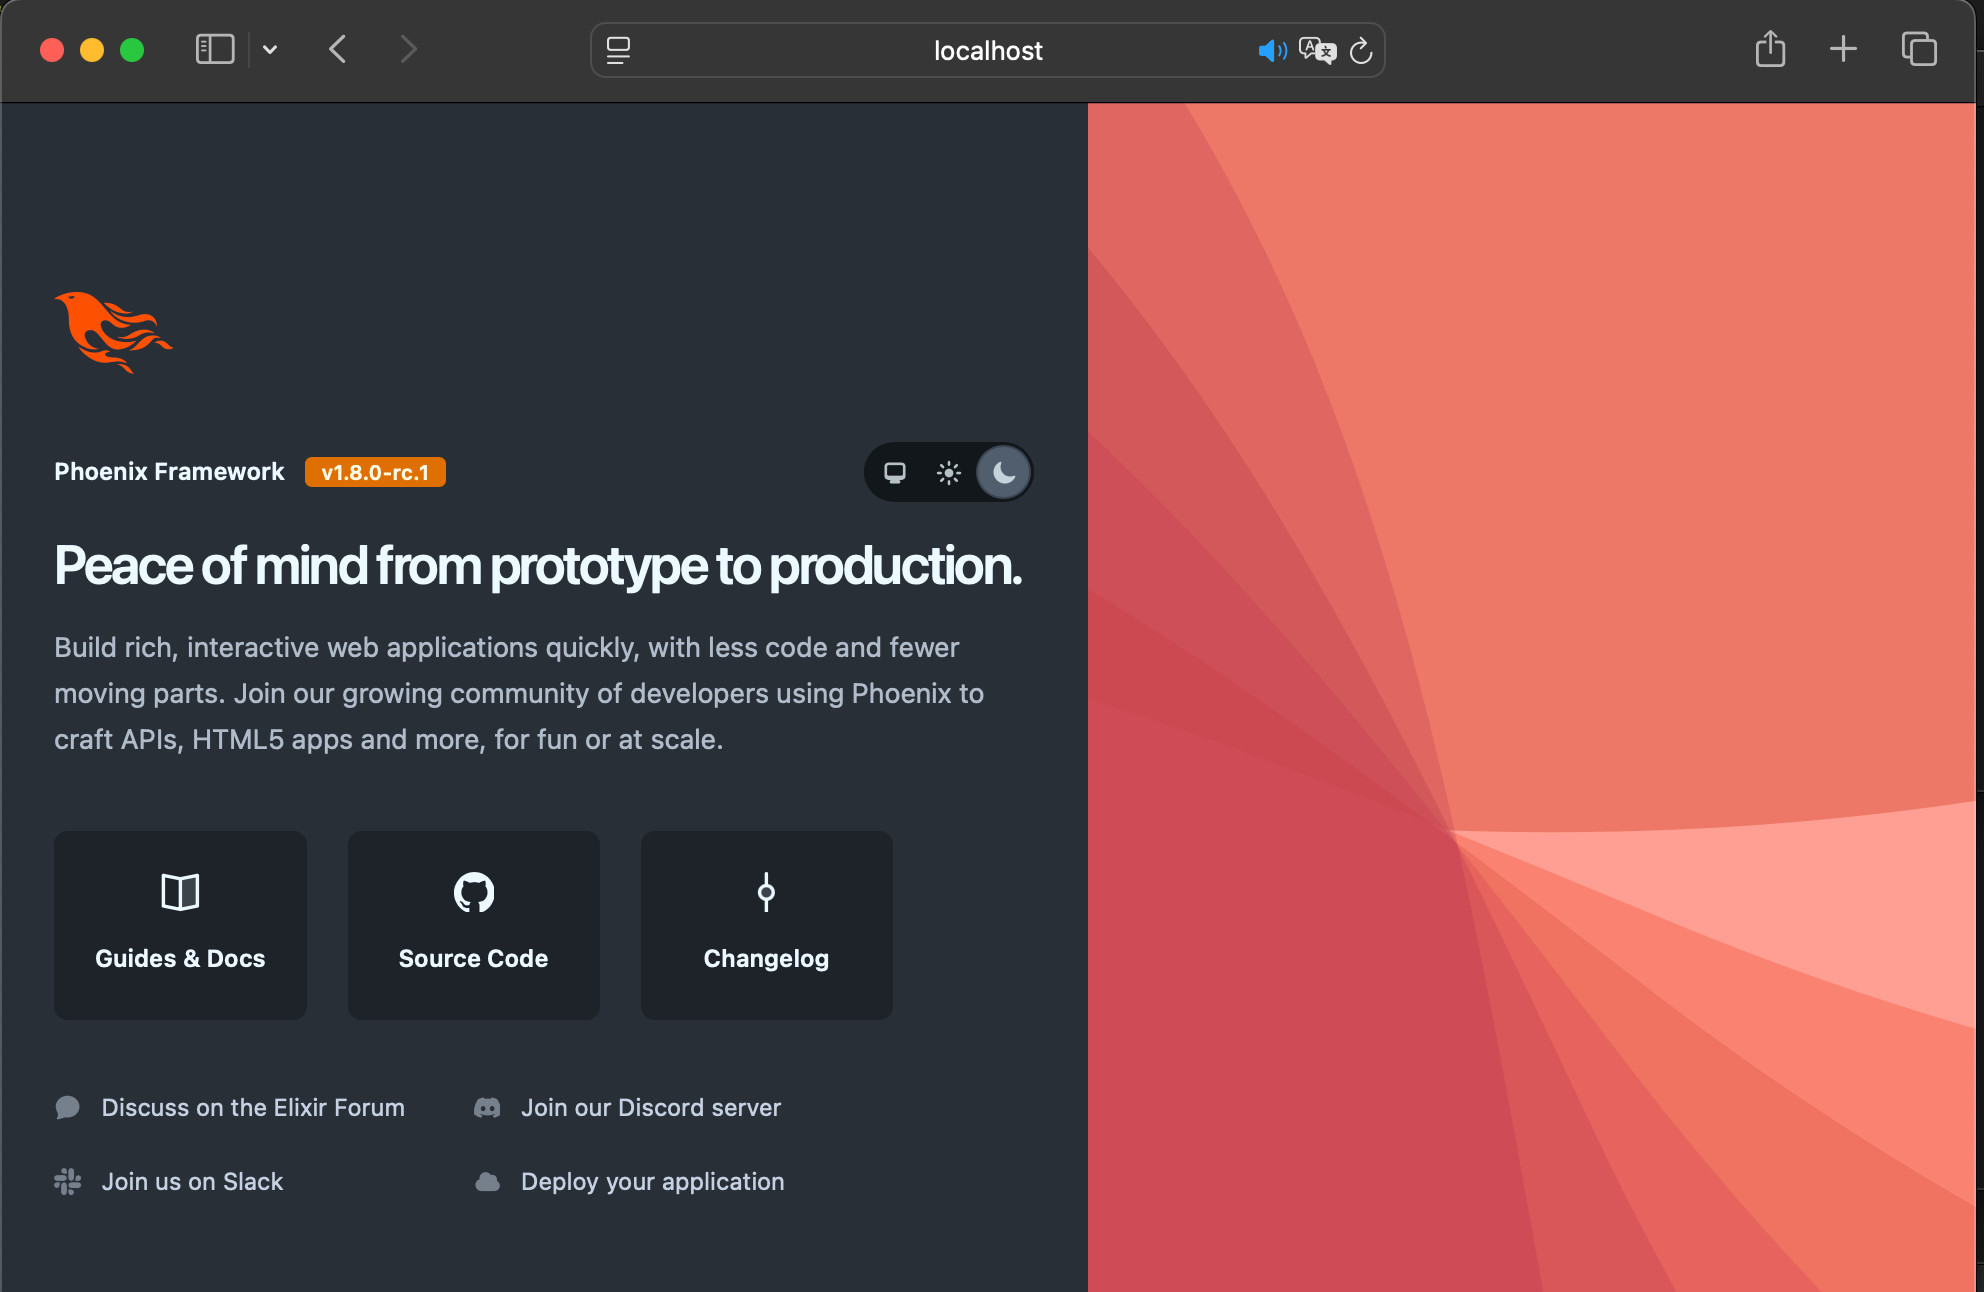Image resolution: width=1984 pixels, height=1292 pixels.
Task: Show the tab overview
Action: [1919, 49]
